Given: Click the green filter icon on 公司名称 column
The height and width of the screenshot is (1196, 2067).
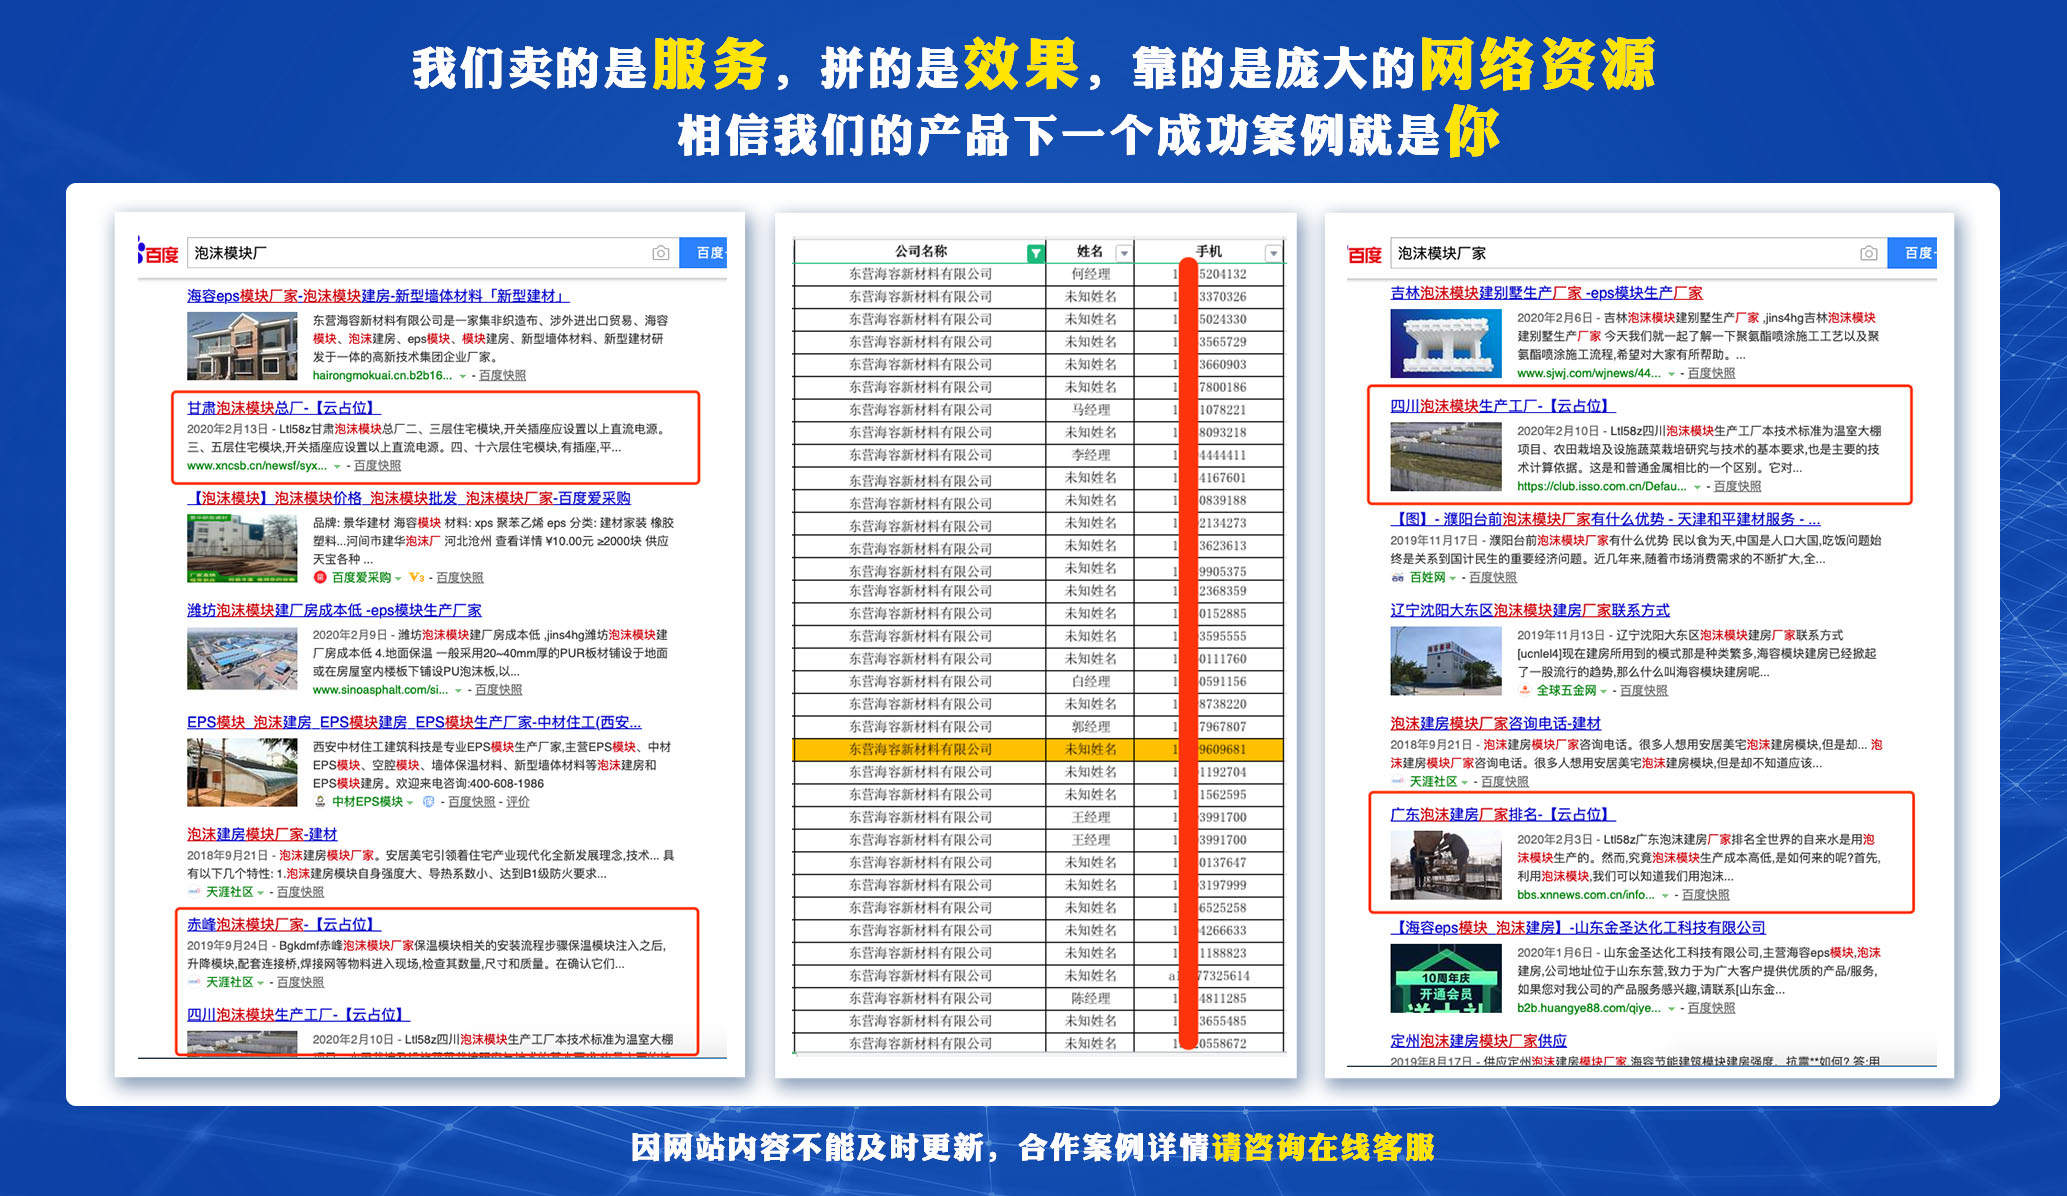Looking at the screenshot, I should click(1036, 253).
